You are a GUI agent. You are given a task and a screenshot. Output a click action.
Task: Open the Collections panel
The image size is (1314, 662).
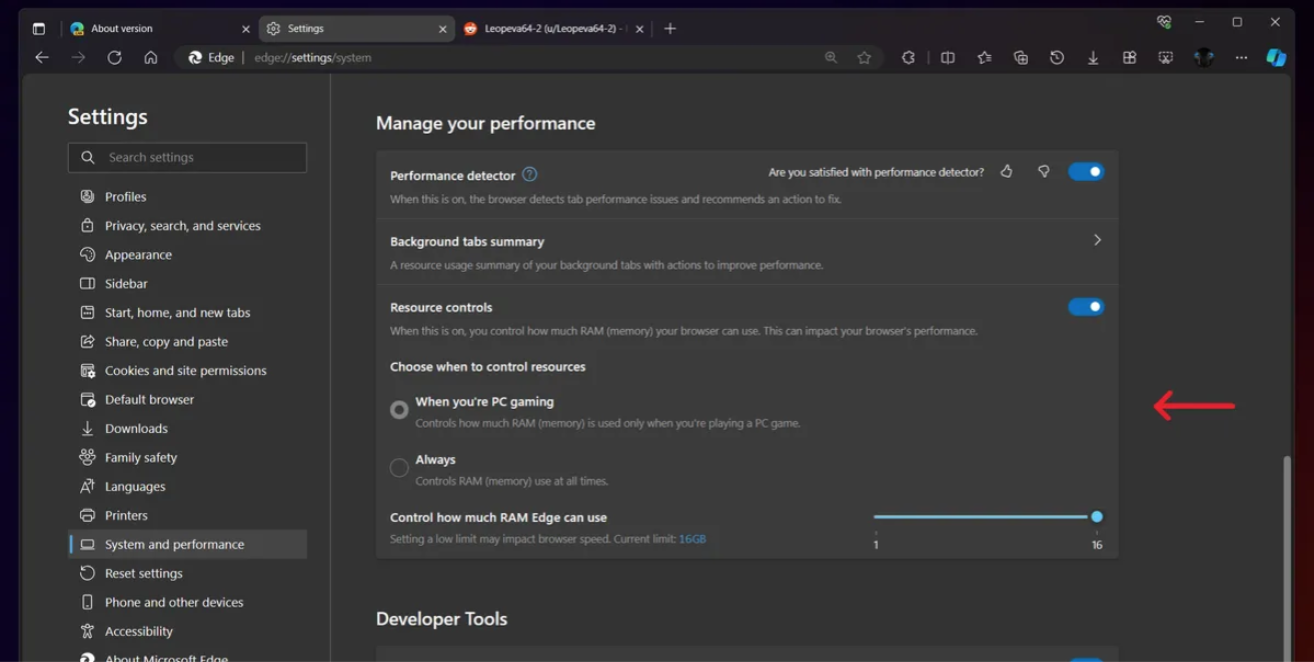[x=1020, y=57]
